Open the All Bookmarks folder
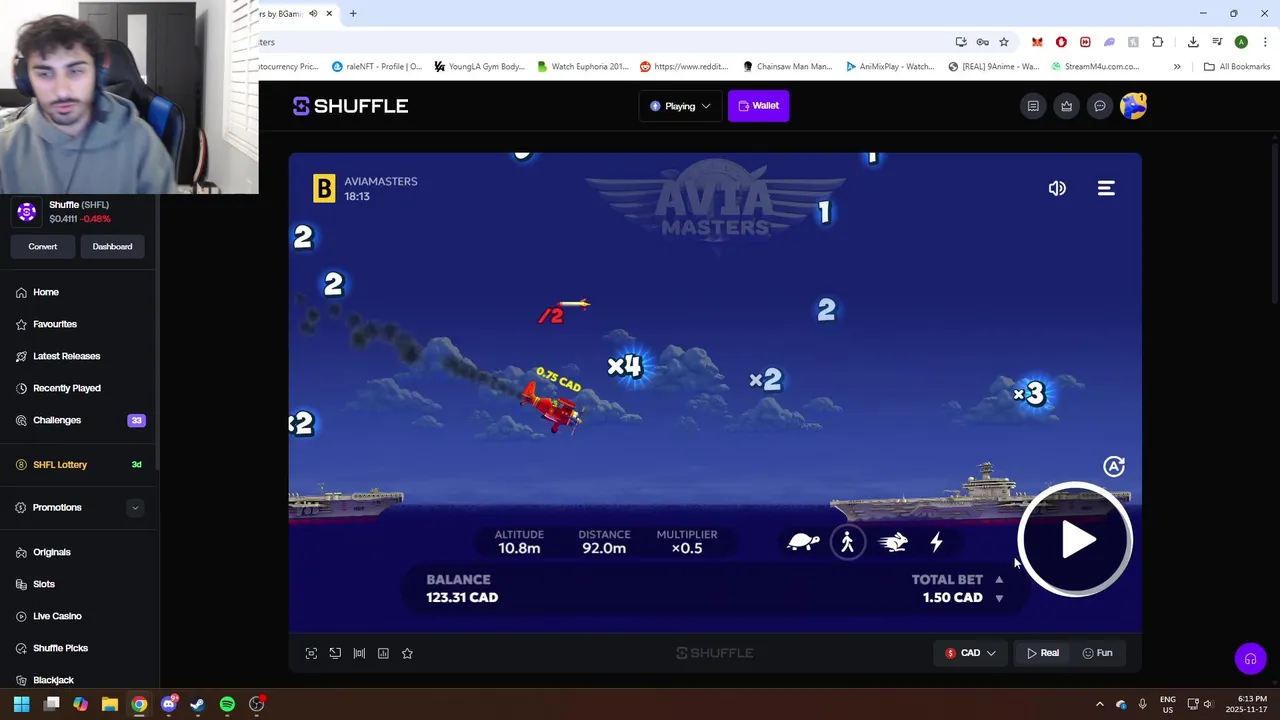 pyautogui.click(x=1237, y=67)
